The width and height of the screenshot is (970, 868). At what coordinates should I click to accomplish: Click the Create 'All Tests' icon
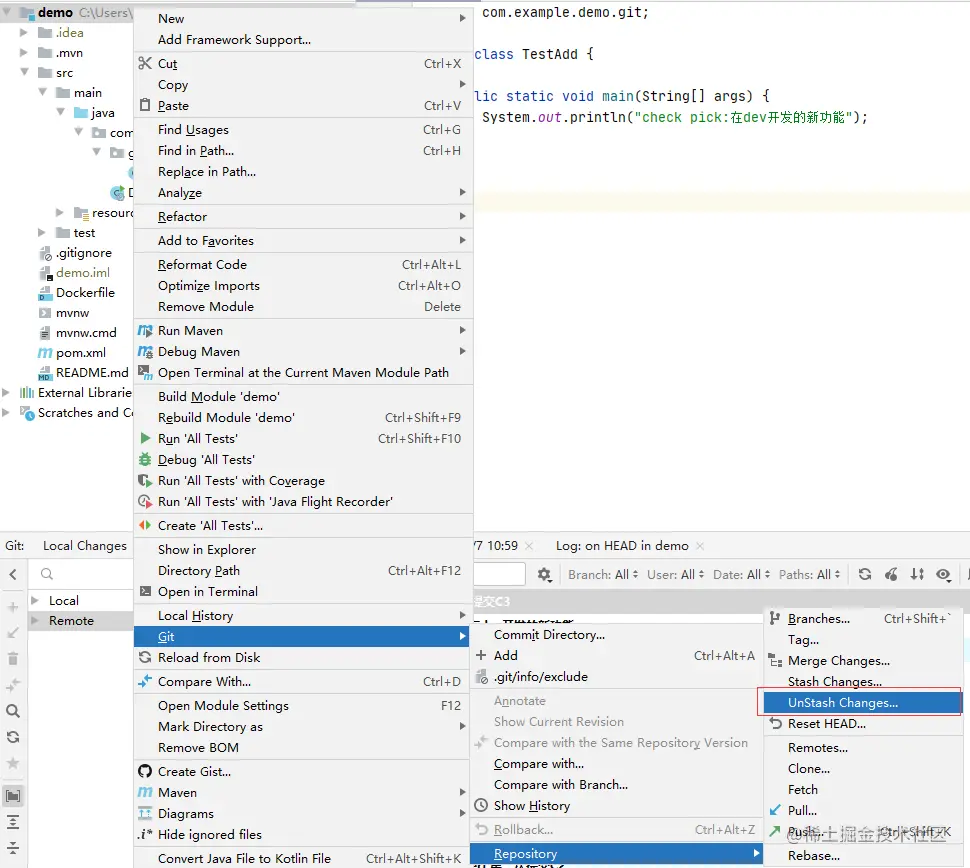click(x=145, y=525)
